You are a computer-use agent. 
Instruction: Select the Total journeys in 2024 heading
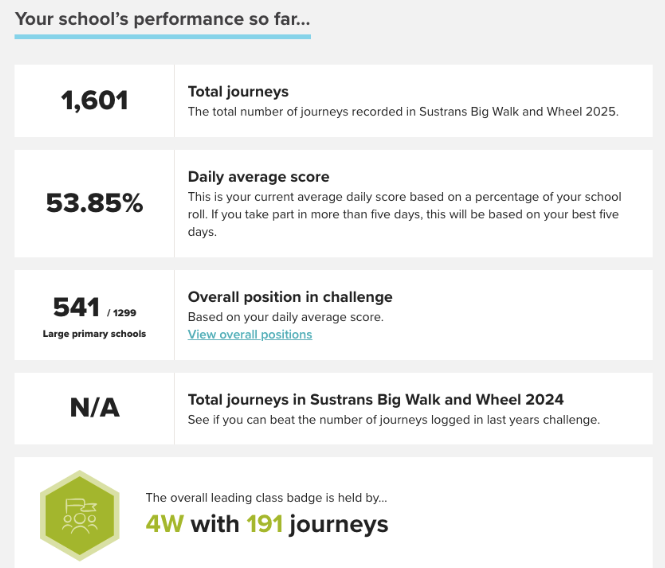(x=376, y=400)
